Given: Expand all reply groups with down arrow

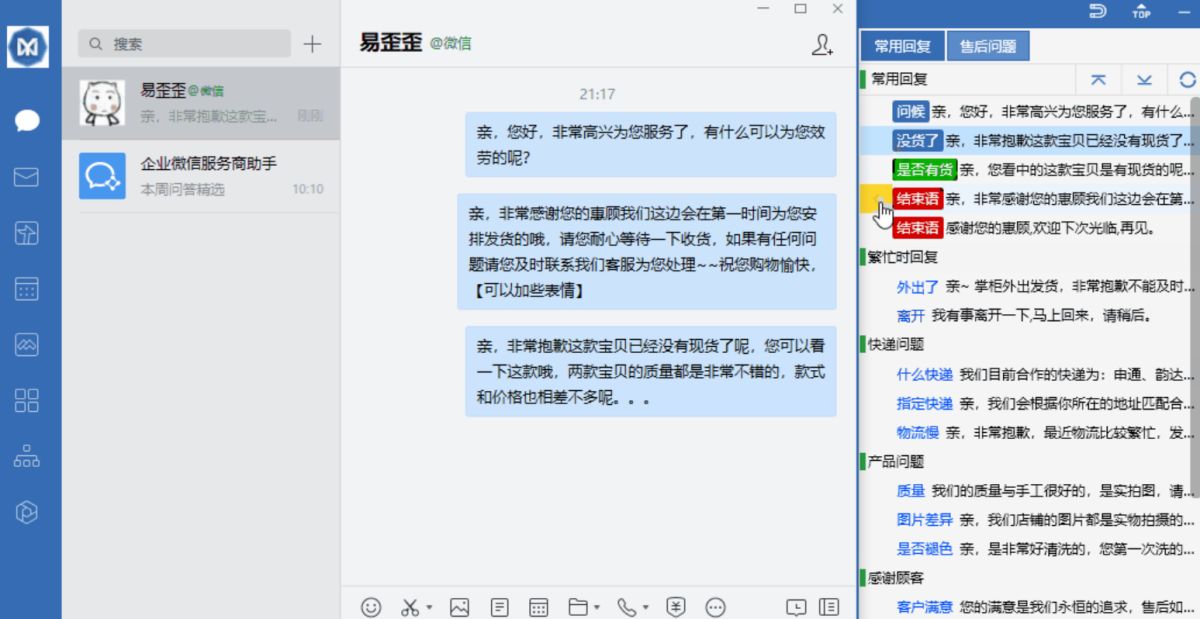Looking at the screenshot, I should 1144,79.
